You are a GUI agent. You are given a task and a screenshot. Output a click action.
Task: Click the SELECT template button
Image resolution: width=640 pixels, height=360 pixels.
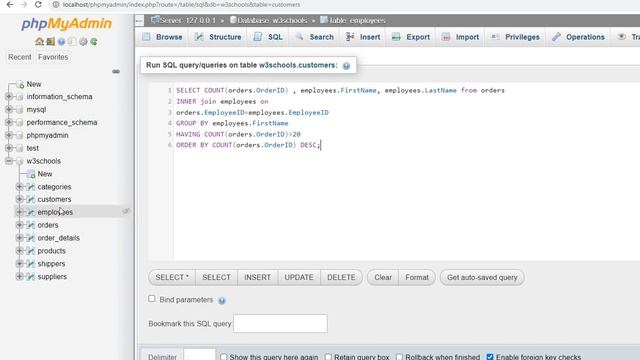click(216, 278)
